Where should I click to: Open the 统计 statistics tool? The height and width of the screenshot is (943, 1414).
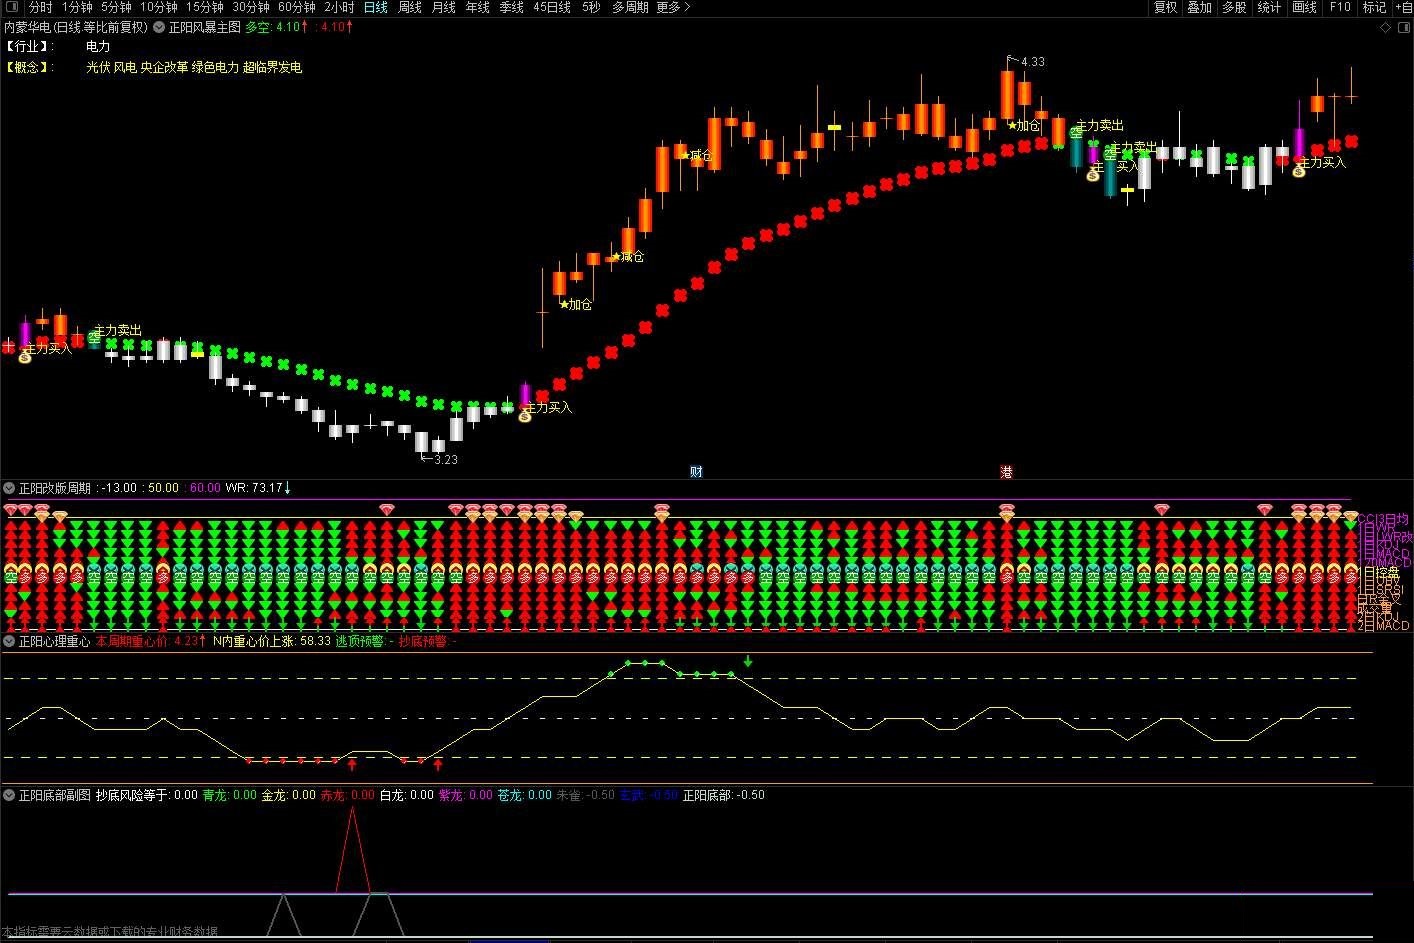[x=1269, y=7]
